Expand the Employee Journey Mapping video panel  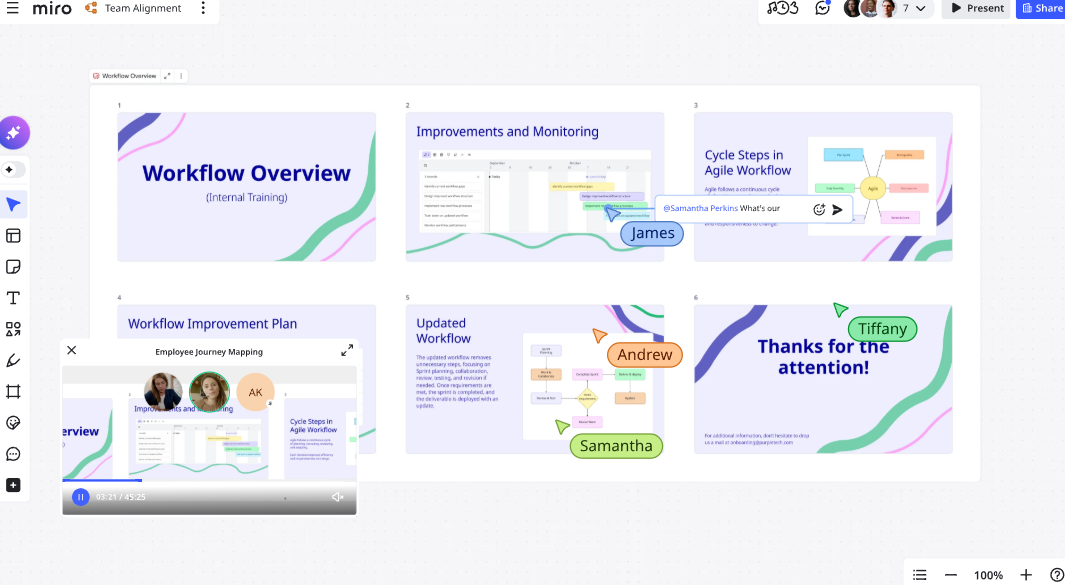(x=347, y=351)
